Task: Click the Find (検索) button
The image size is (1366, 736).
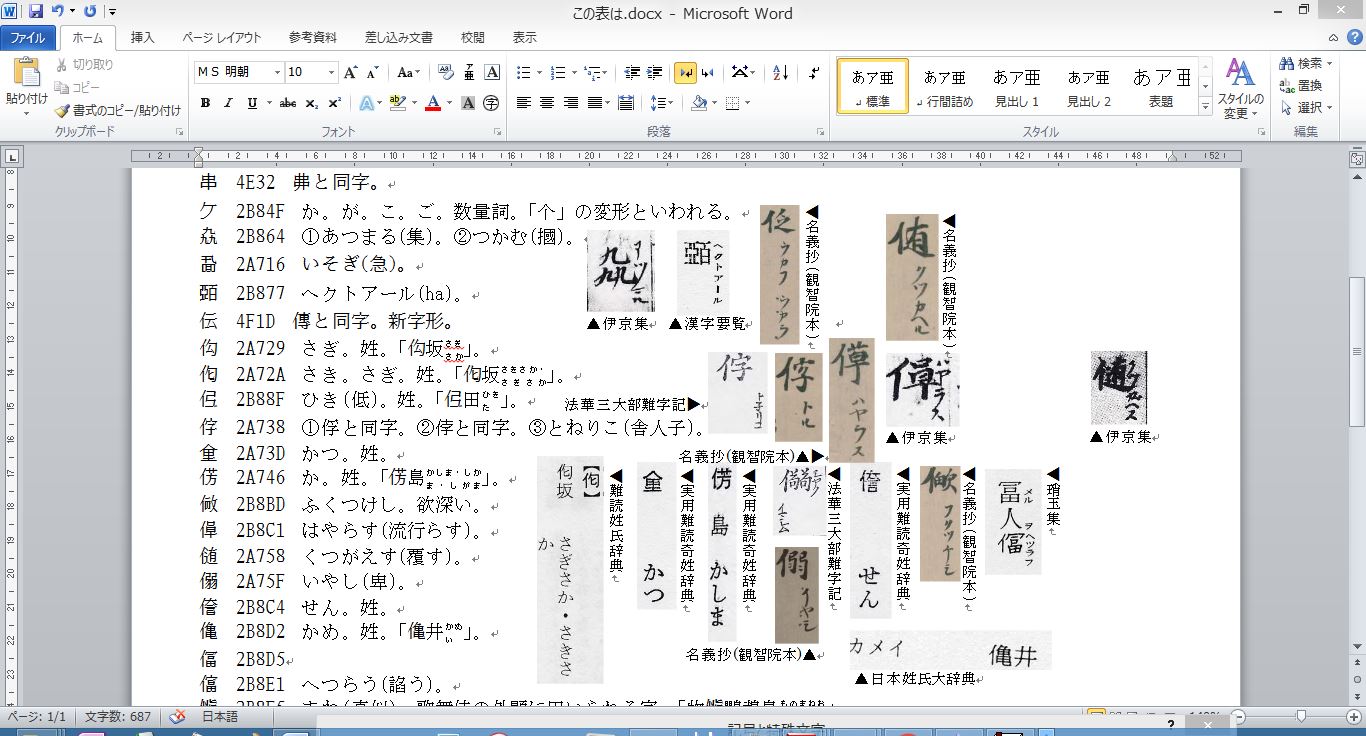Action: click(x=1302, y=63)
